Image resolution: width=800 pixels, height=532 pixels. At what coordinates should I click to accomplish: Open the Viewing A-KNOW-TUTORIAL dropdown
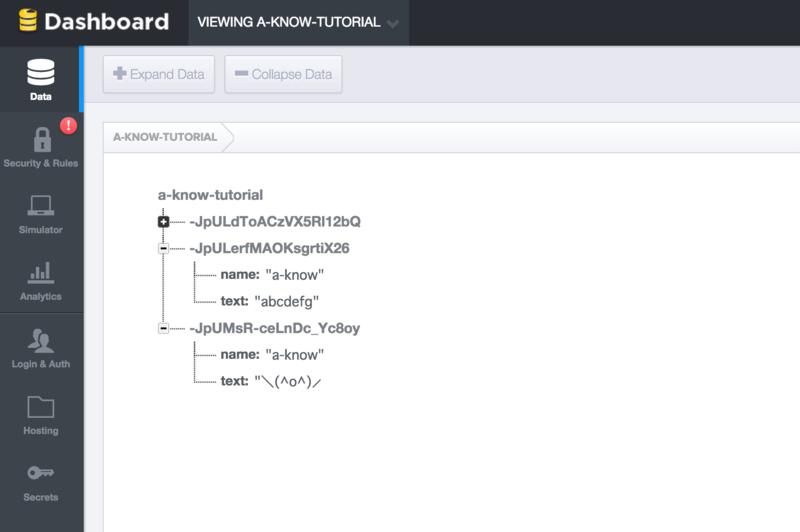(298, 22)
